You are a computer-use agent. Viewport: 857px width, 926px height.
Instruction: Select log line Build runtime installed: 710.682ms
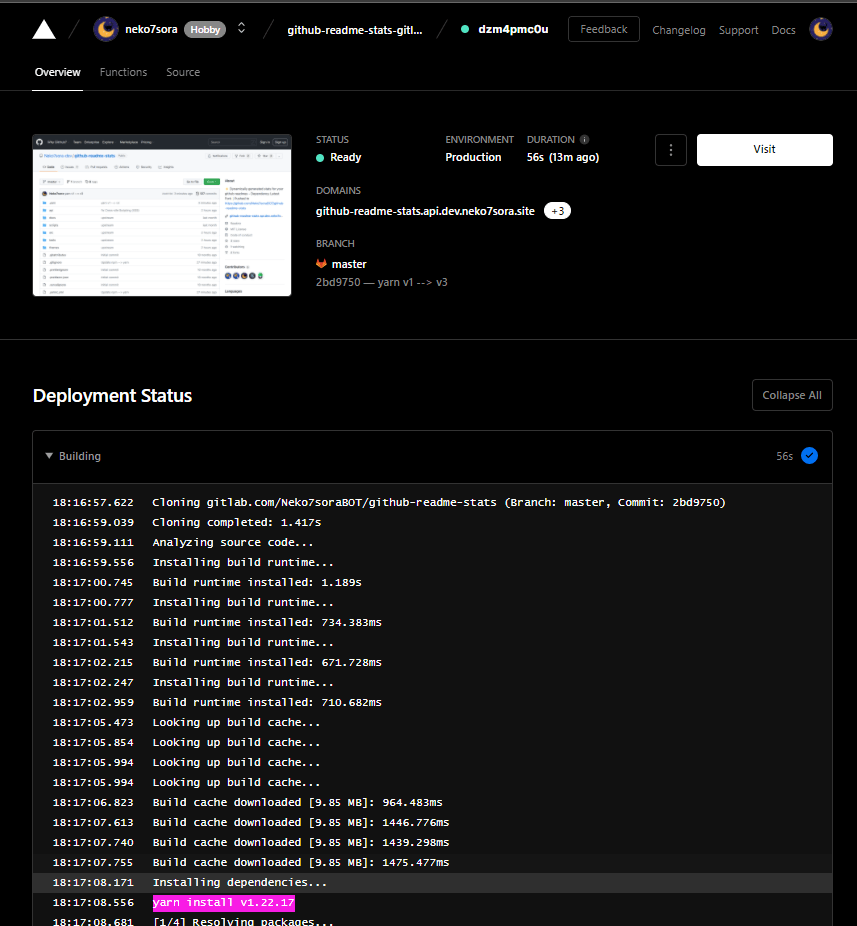pos(432,703)
